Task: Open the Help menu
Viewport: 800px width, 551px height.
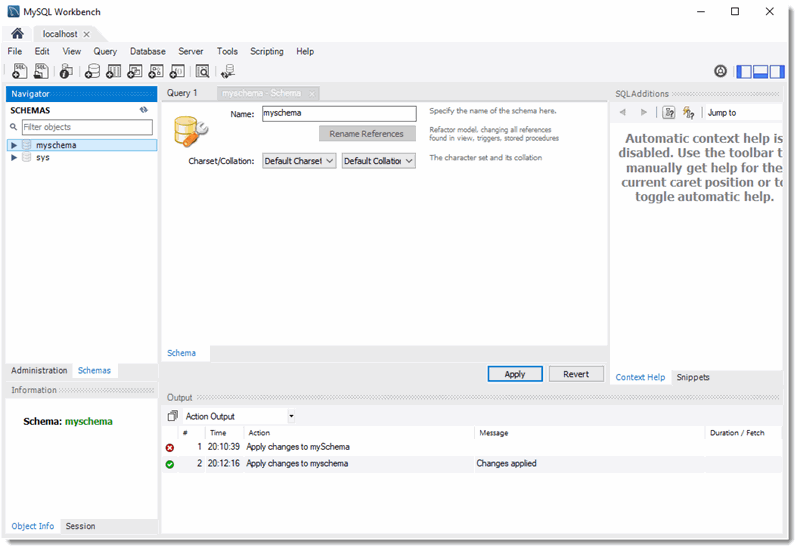Action: (305, 51)
